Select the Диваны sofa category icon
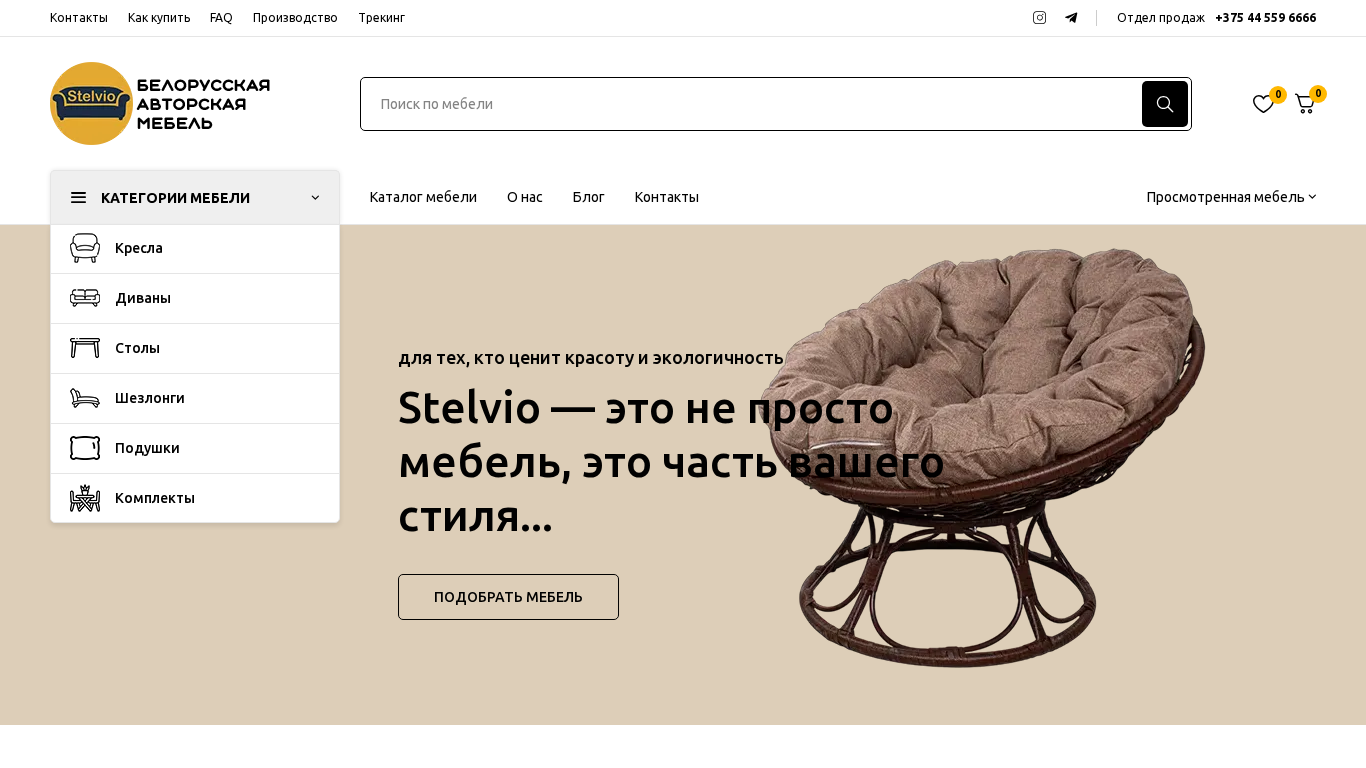This screenshot has height=768, width=1366. (x=85, y=298)
